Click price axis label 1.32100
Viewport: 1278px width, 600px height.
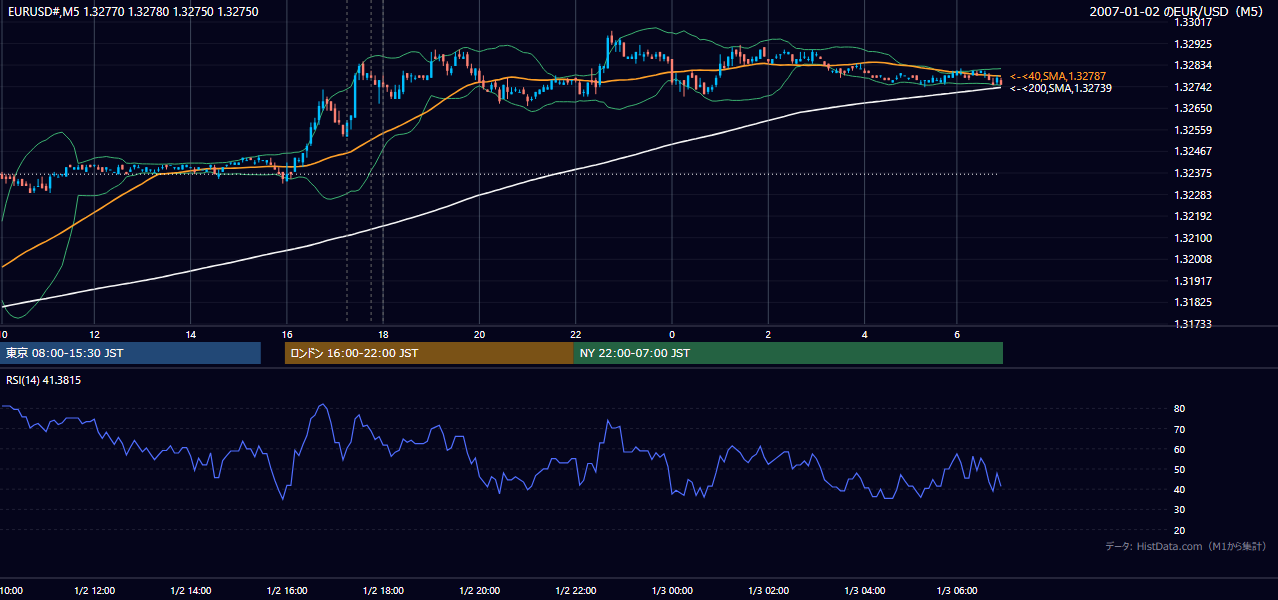point(1193,238)
